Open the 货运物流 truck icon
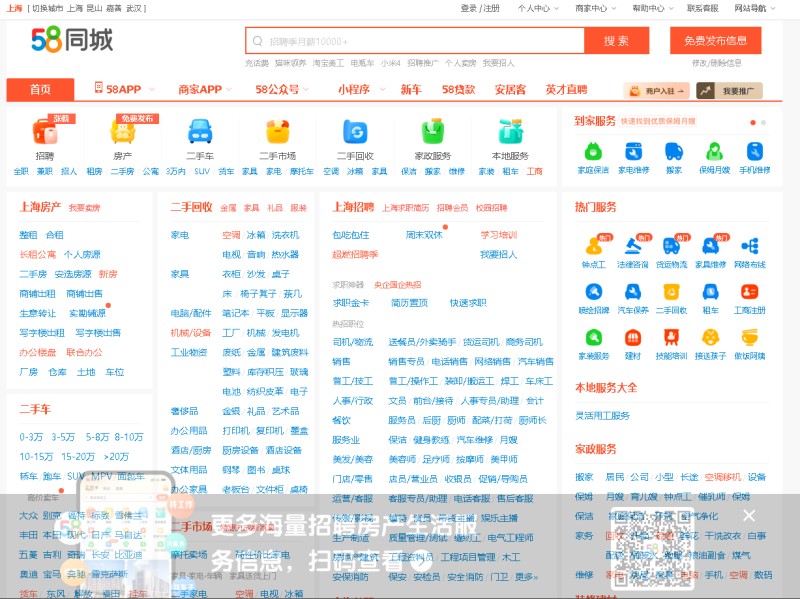This screenshot has height=599, width=800. point(671,246)
